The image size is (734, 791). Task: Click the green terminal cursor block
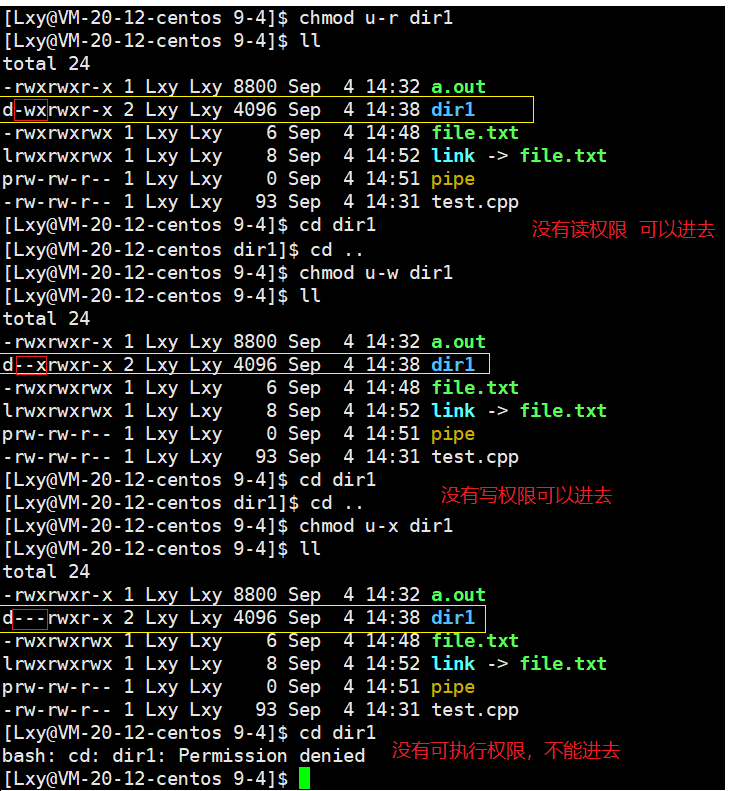(304, 779)
